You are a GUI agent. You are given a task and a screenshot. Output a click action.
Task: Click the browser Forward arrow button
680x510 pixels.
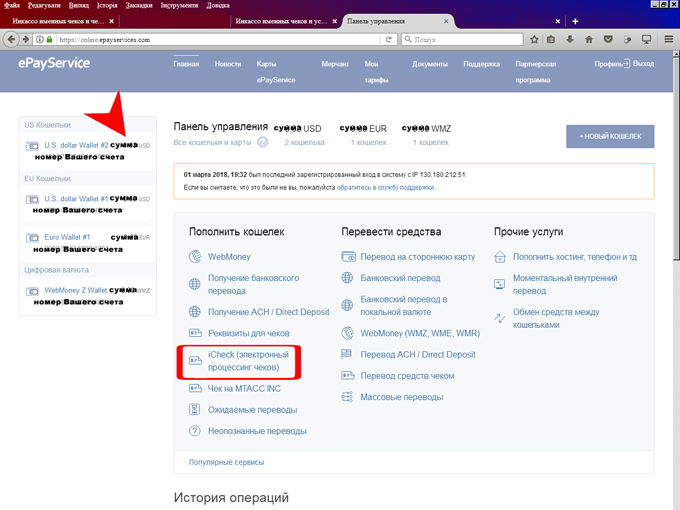(26, 39)
